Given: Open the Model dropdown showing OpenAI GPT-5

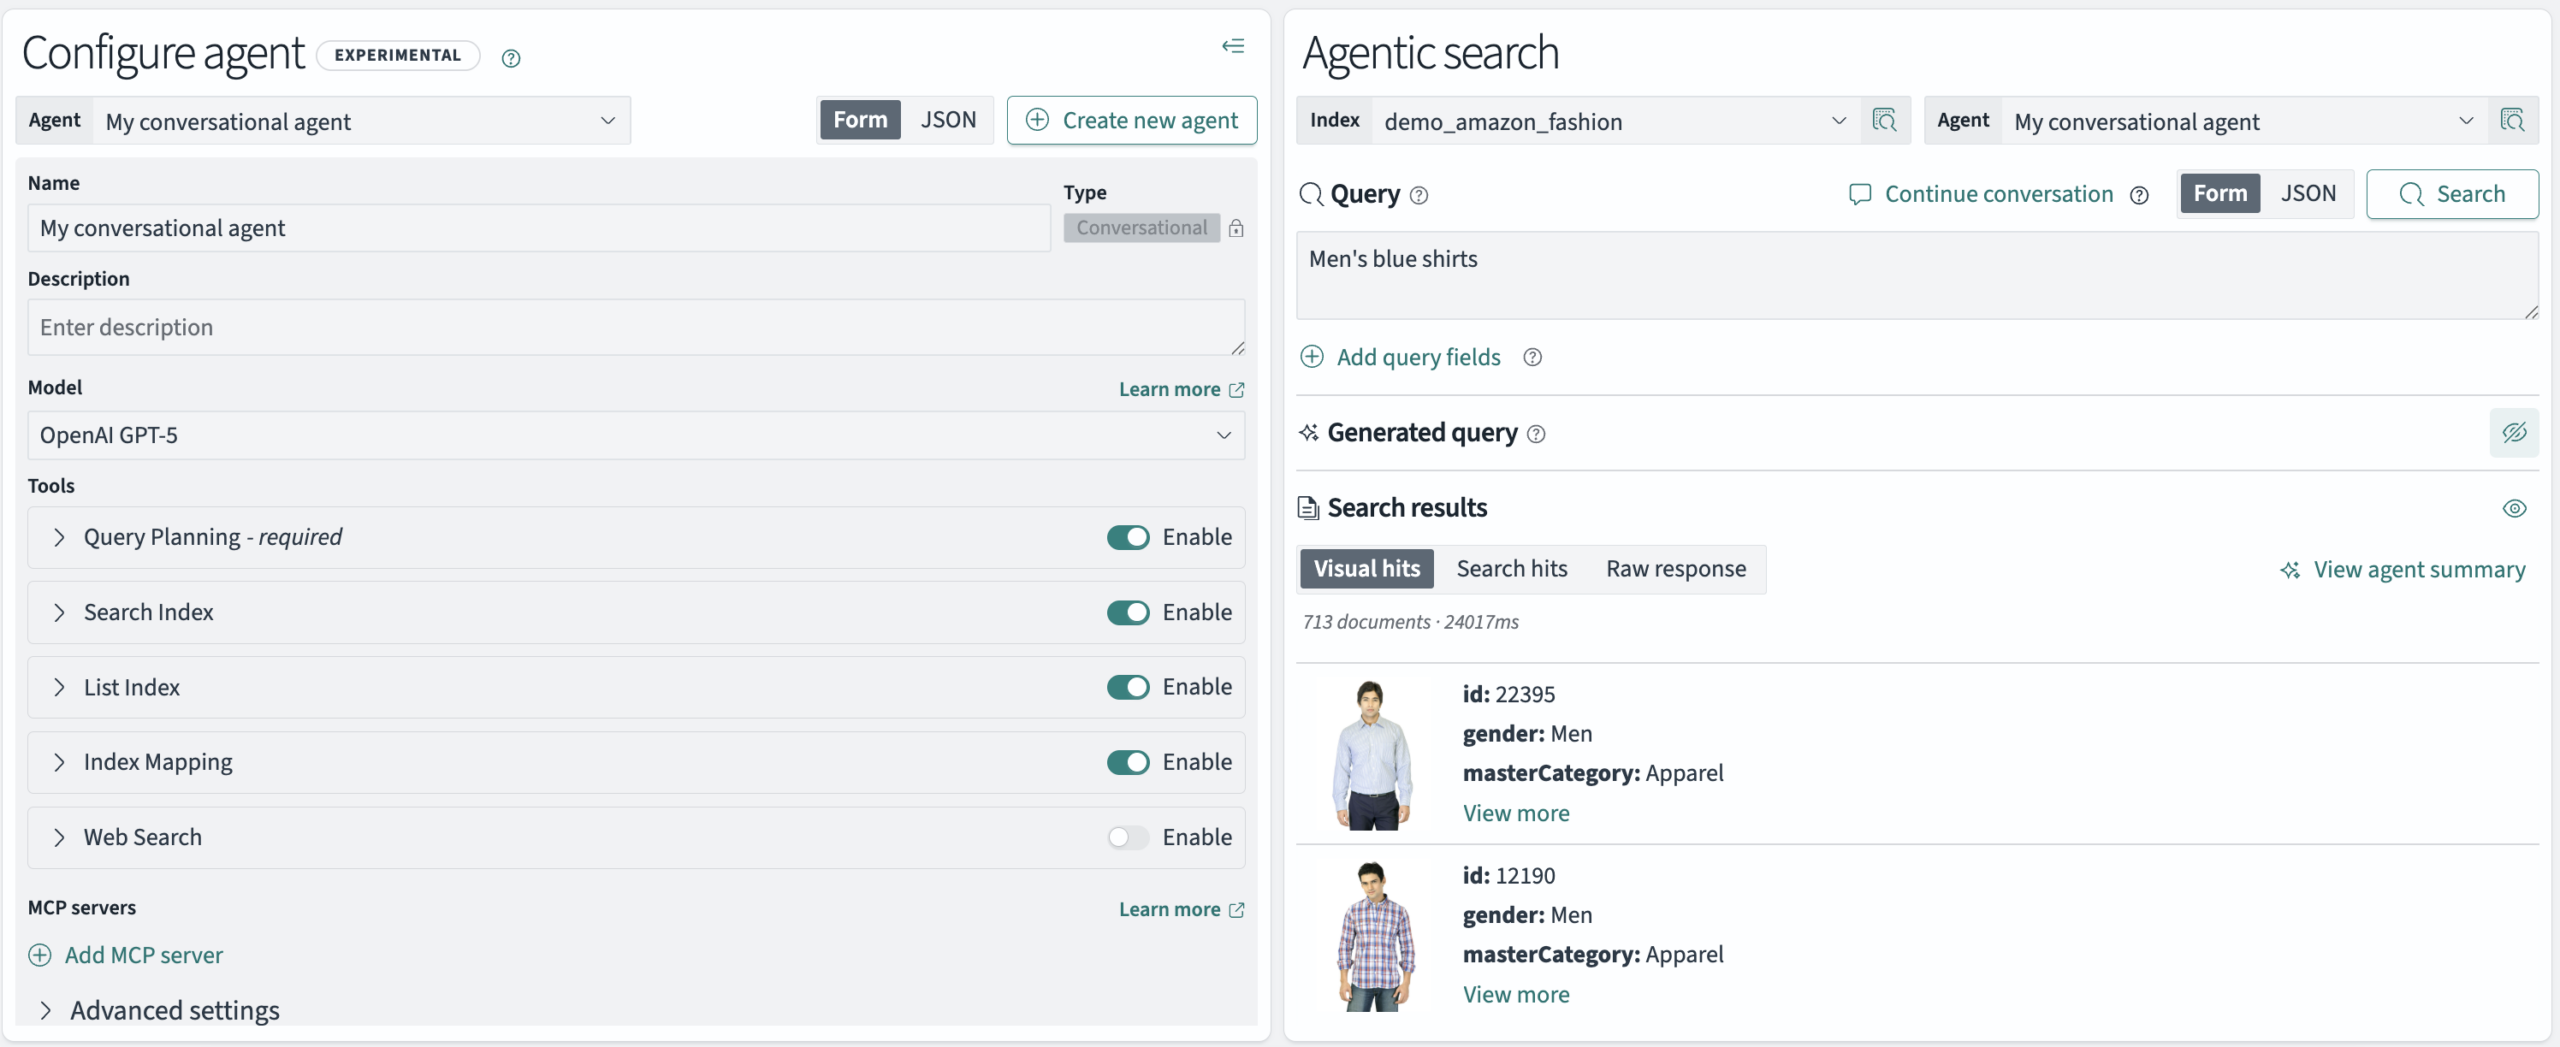Looking at the screenshot, I should [x=635, y=436].
